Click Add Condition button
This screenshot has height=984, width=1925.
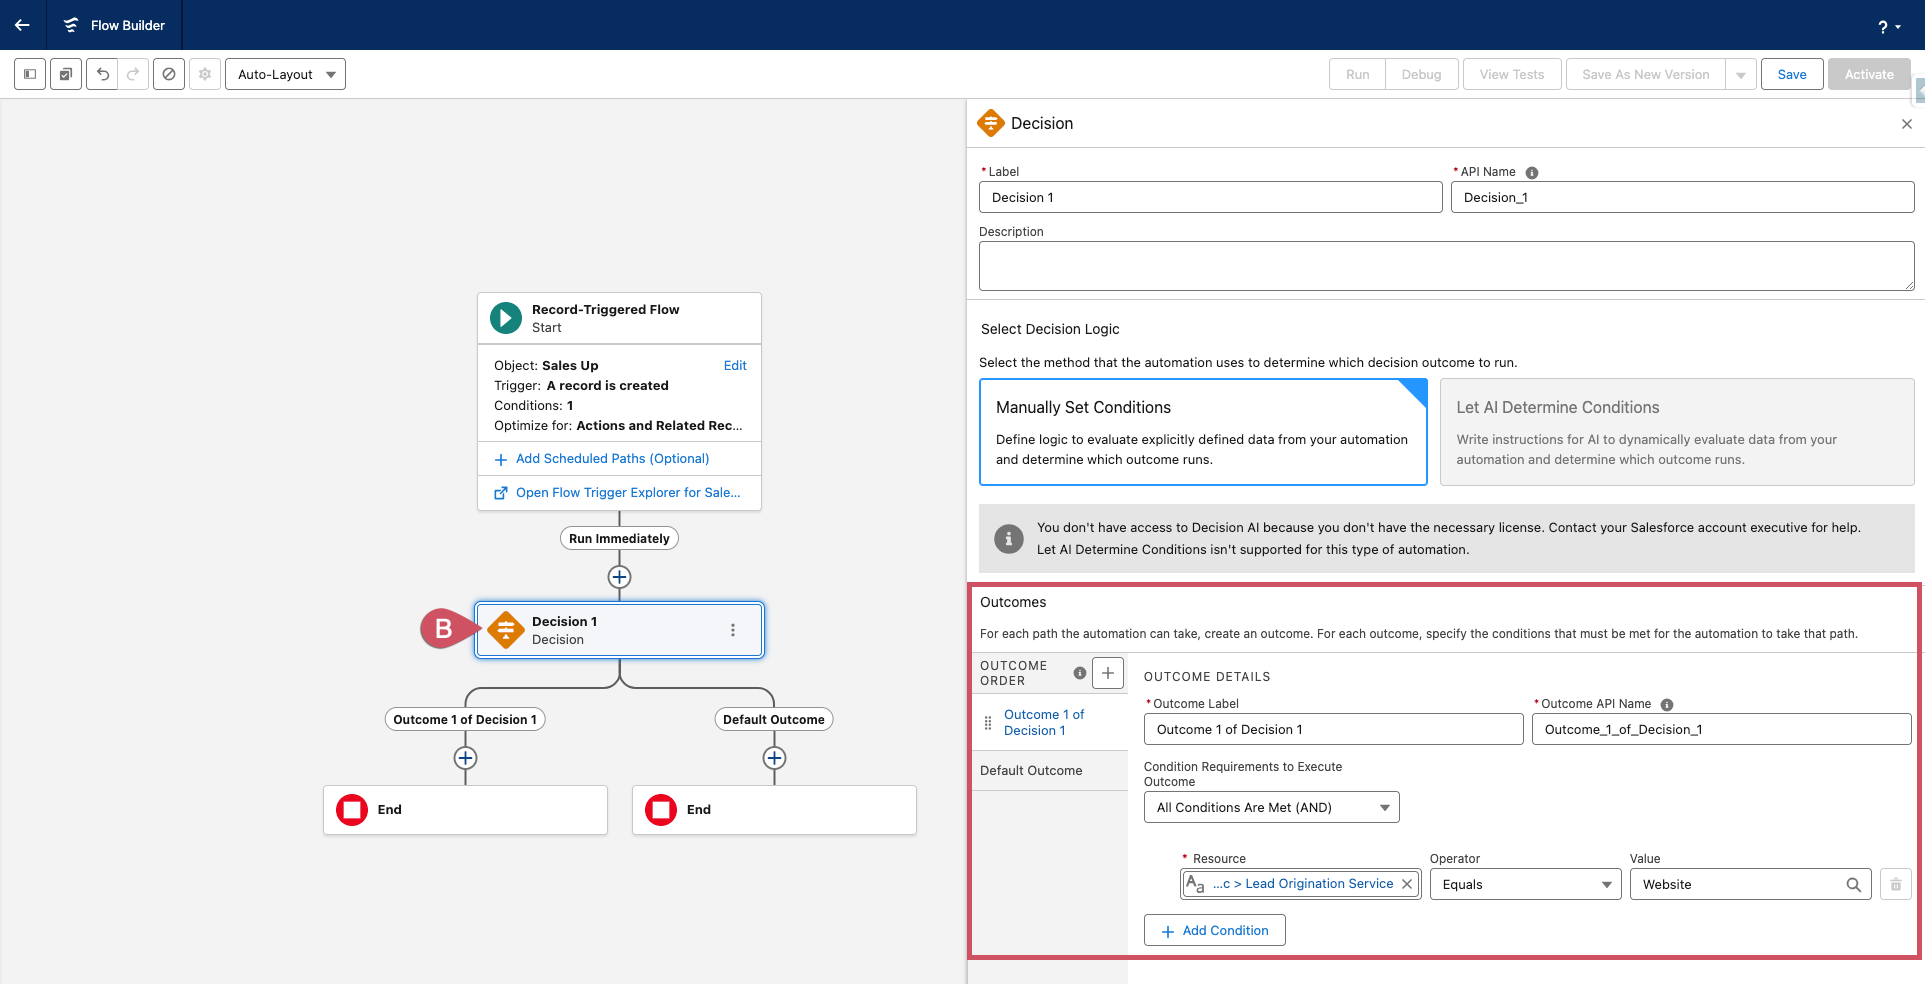(1214, 930)
